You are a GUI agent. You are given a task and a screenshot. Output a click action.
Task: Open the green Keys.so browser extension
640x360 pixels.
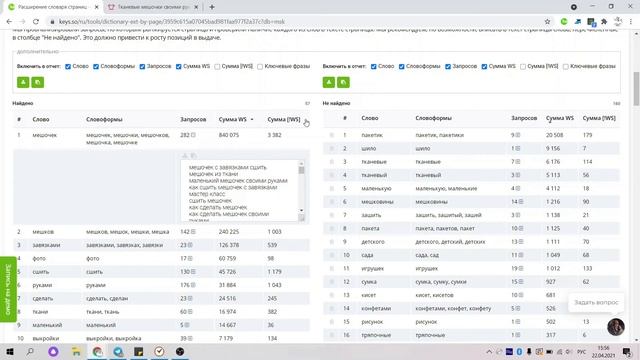(564, 22)
